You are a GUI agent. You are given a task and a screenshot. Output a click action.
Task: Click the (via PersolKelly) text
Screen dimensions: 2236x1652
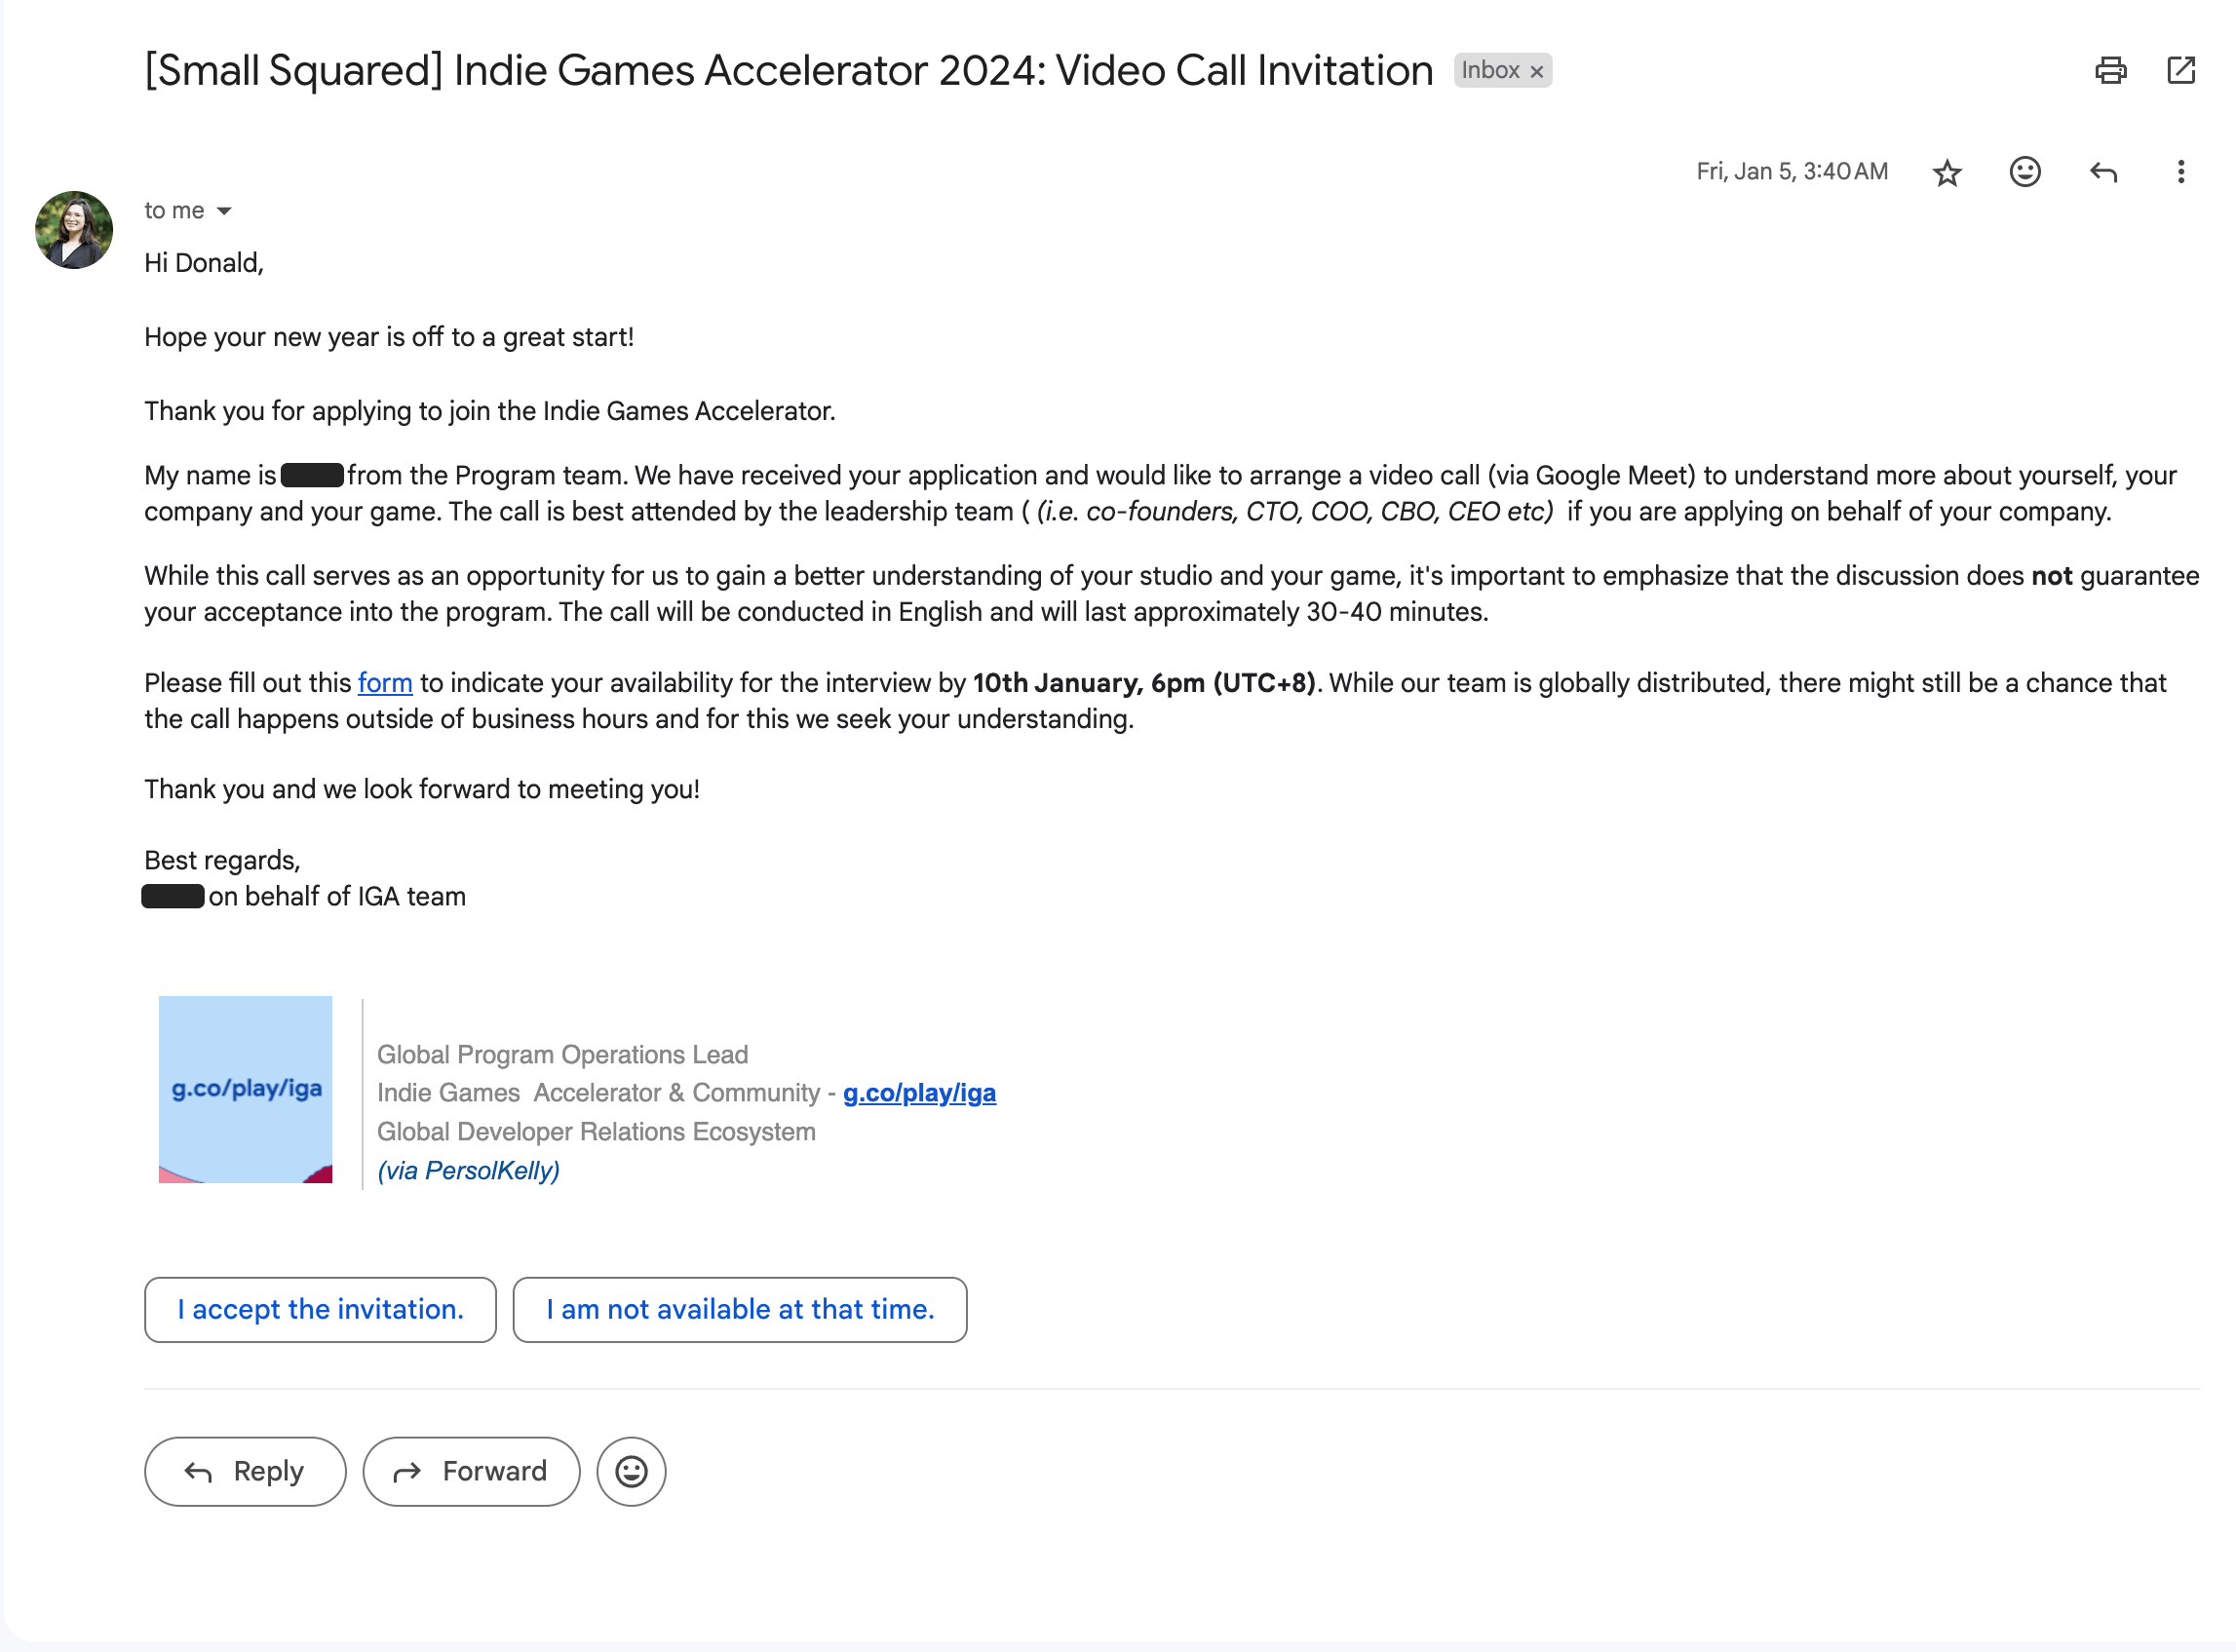(x=468, y=1170)
